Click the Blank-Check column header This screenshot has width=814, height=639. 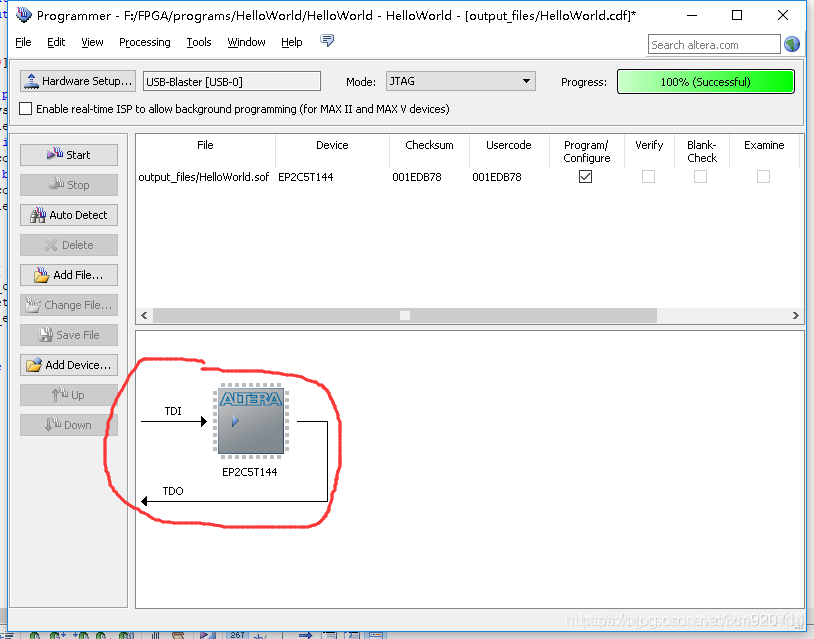point(702,152)
